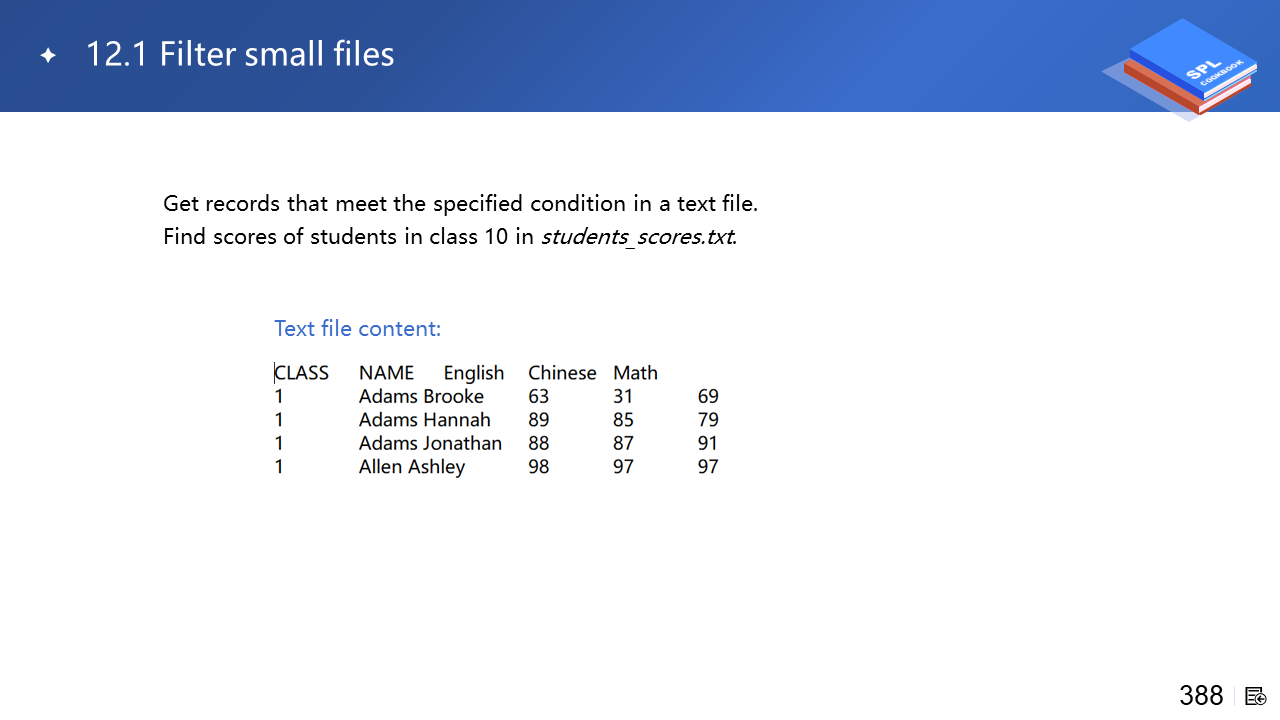Screen dimensions: 1280x720
Task: Click score 63 in Adams Brooke's row
Action: (539, 396)
